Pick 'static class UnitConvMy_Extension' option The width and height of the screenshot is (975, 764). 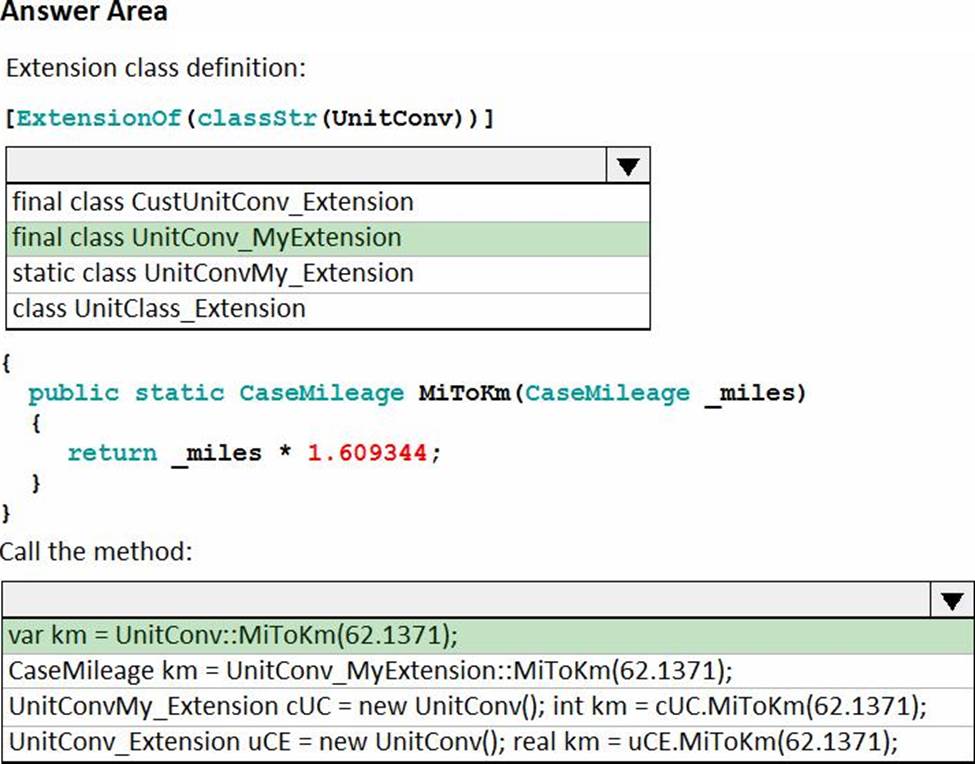[212, 273]
